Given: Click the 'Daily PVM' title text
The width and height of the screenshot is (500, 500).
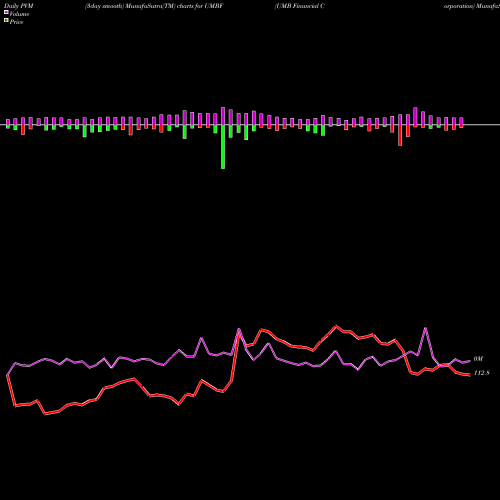Looking at the screenshot, I should [19, 6].
